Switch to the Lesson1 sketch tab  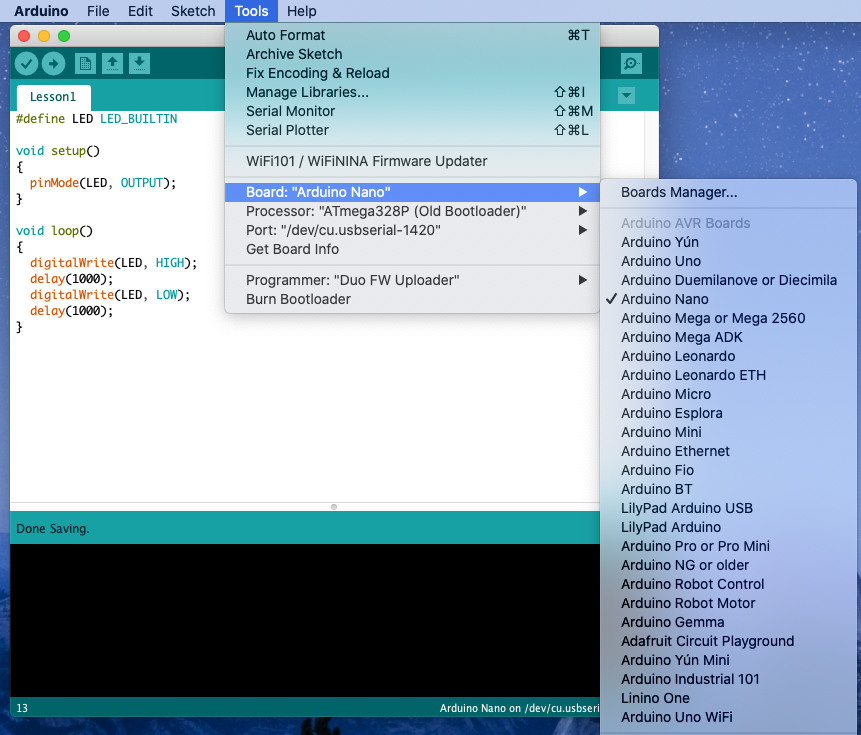53,97
